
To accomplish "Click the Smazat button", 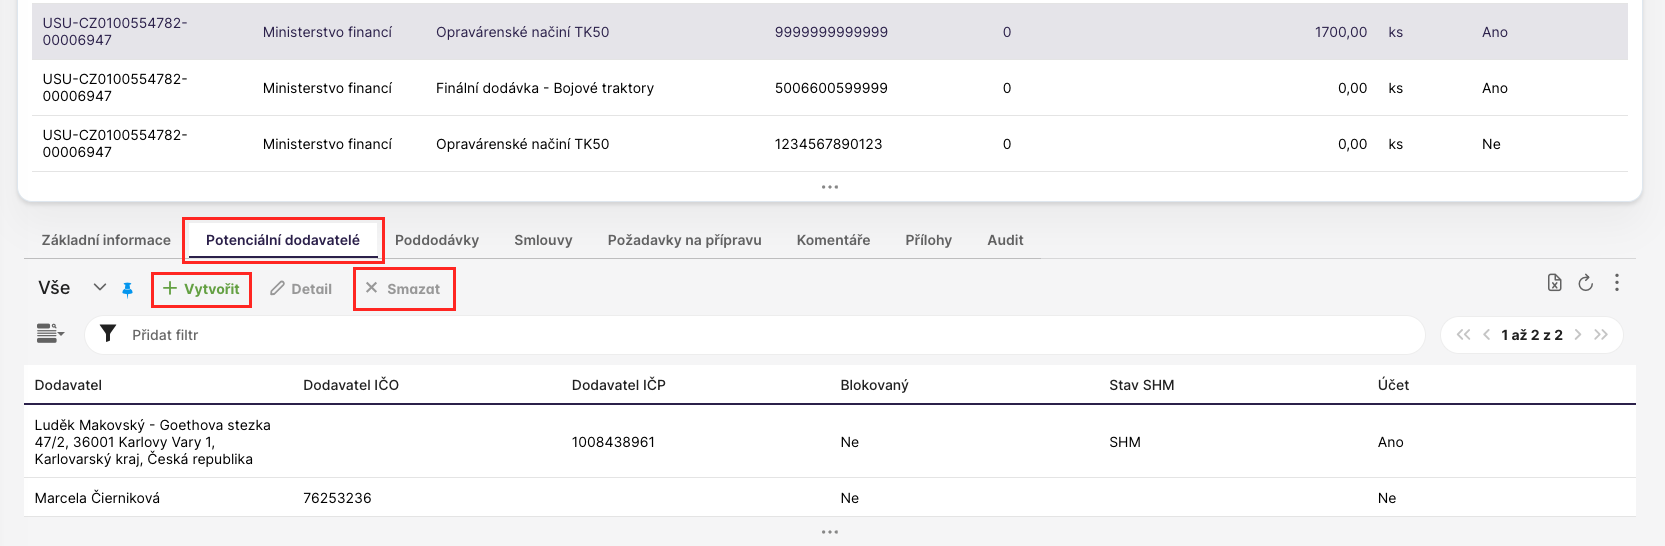I will [x=403, y=289].
